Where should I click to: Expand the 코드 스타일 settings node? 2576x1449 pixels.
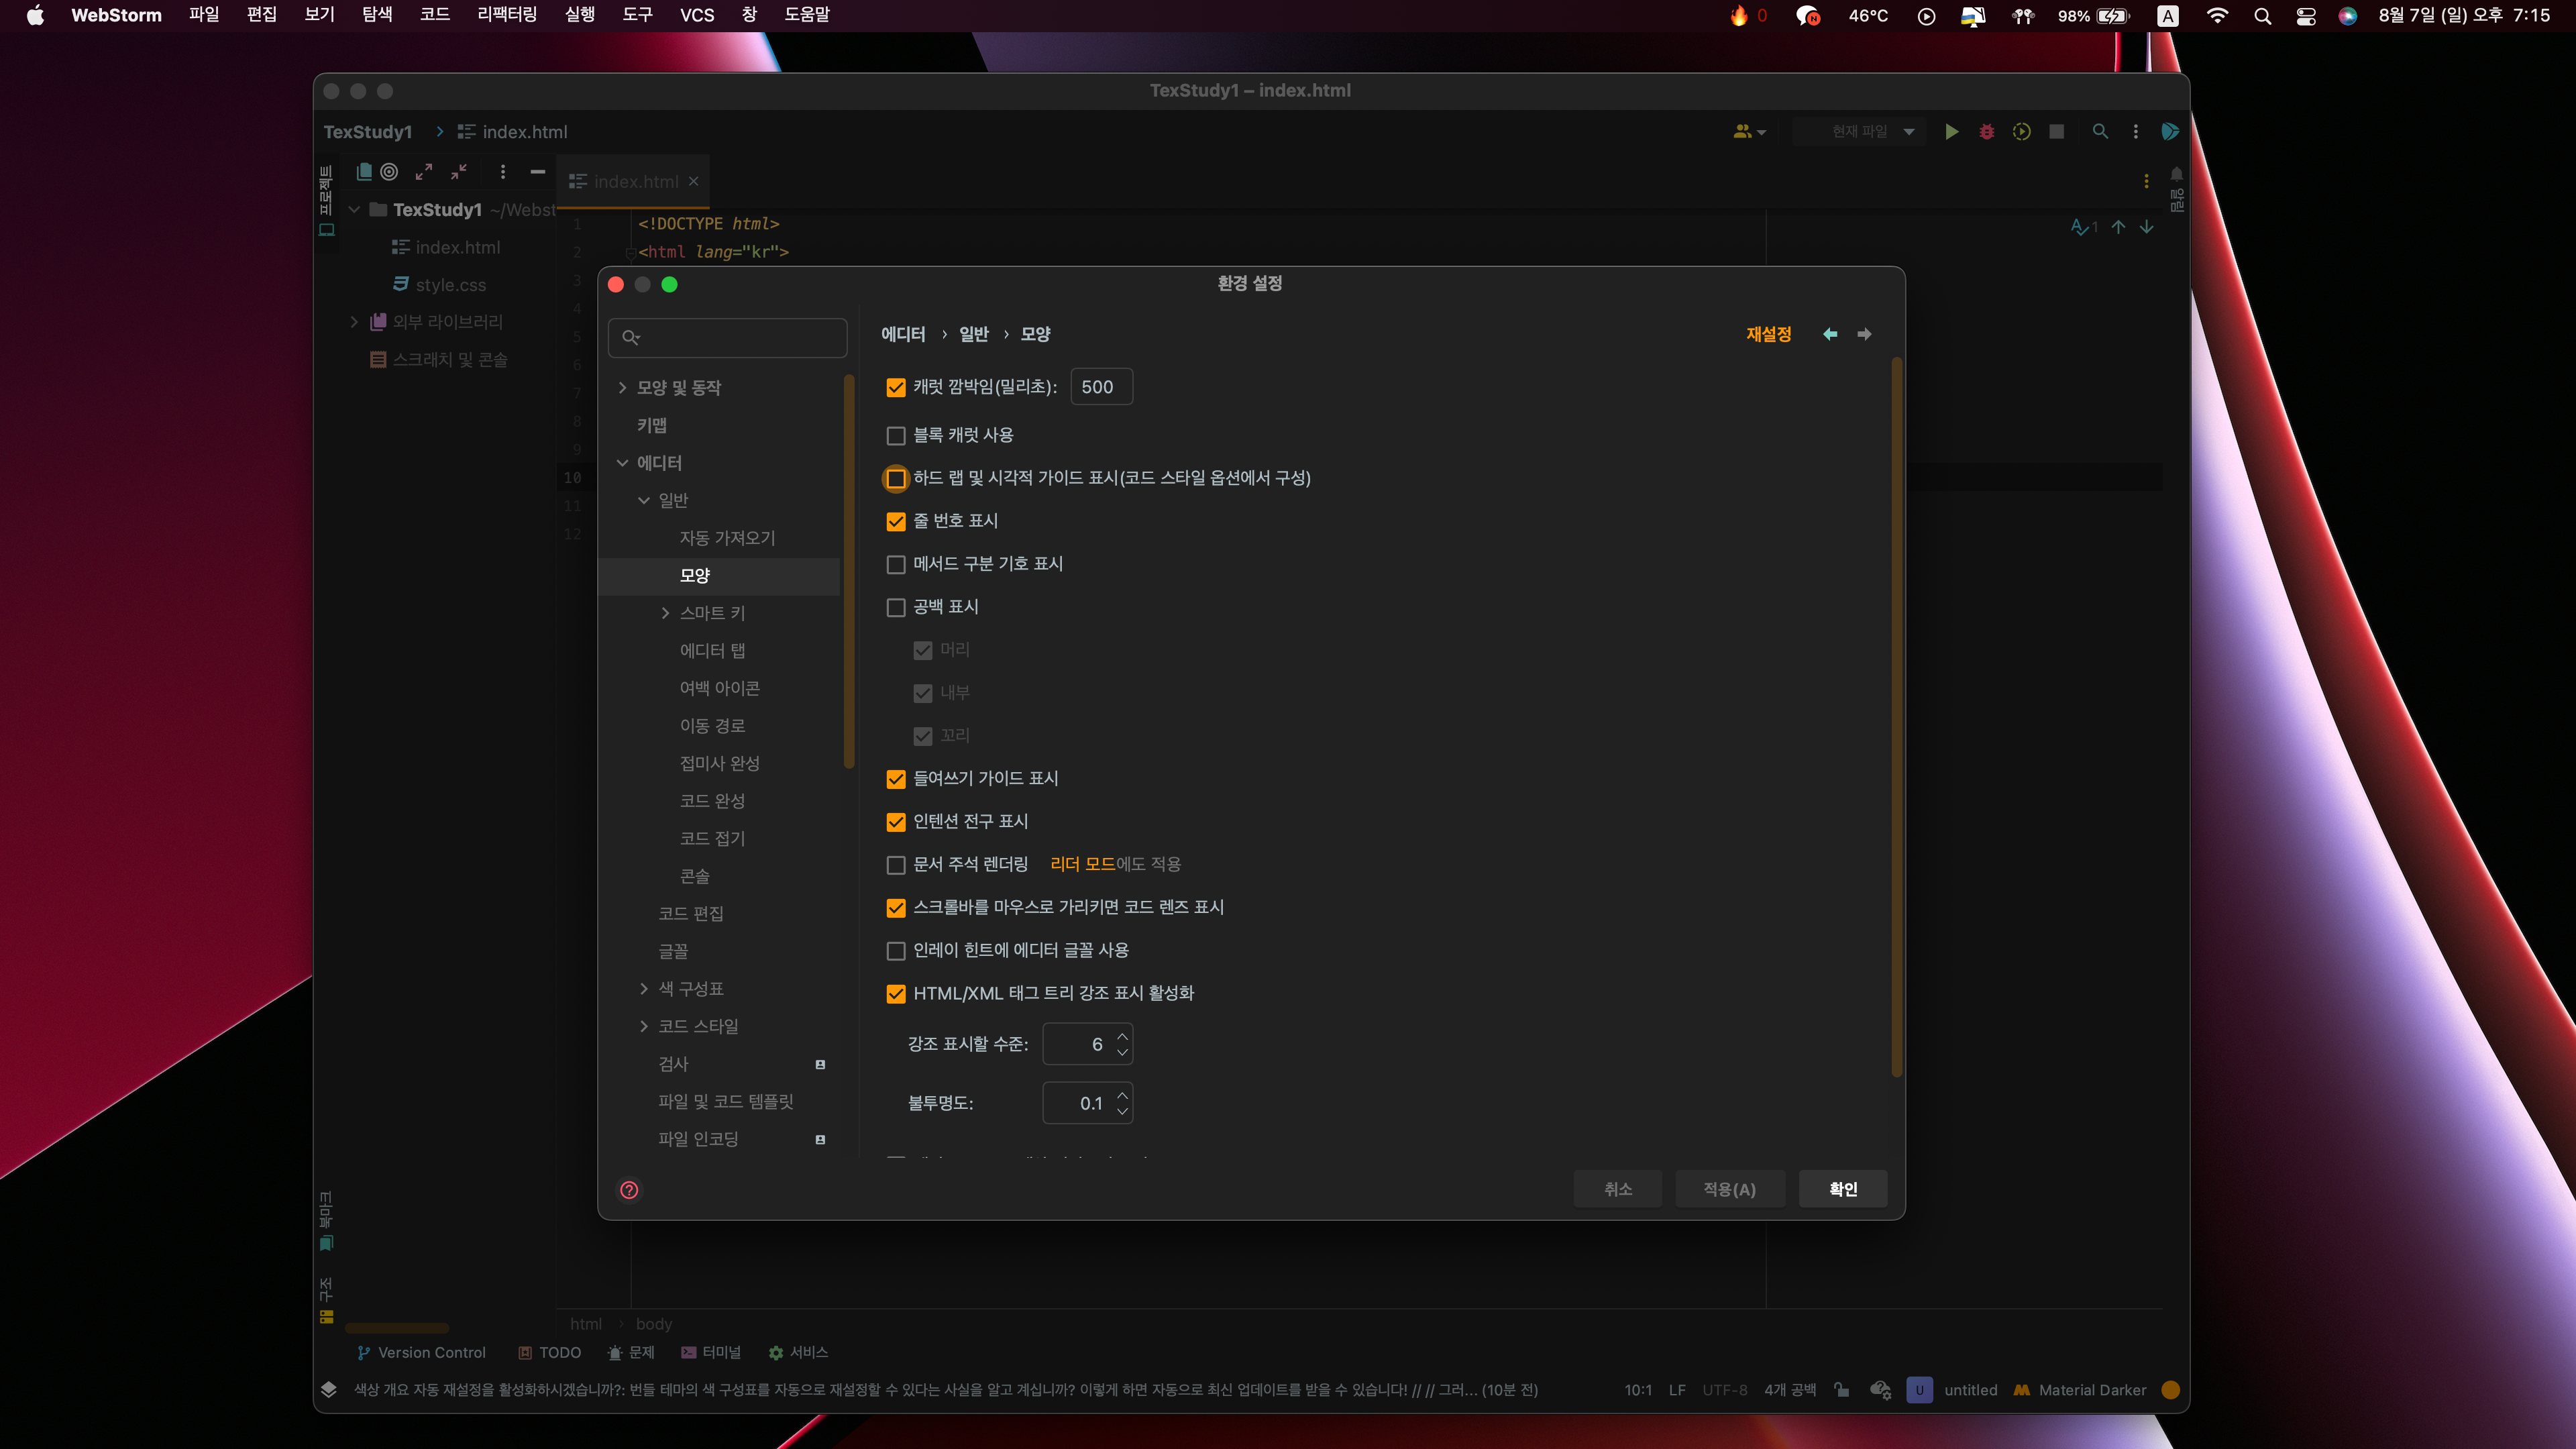click(x=644, y=1026)
